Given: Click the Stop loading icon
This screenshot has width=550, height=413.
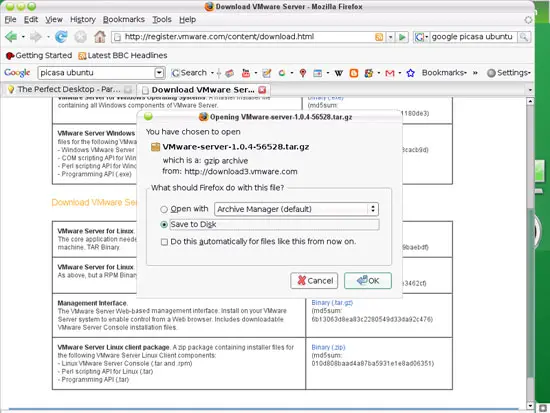Looking at the screenshot, I should 80,36.
